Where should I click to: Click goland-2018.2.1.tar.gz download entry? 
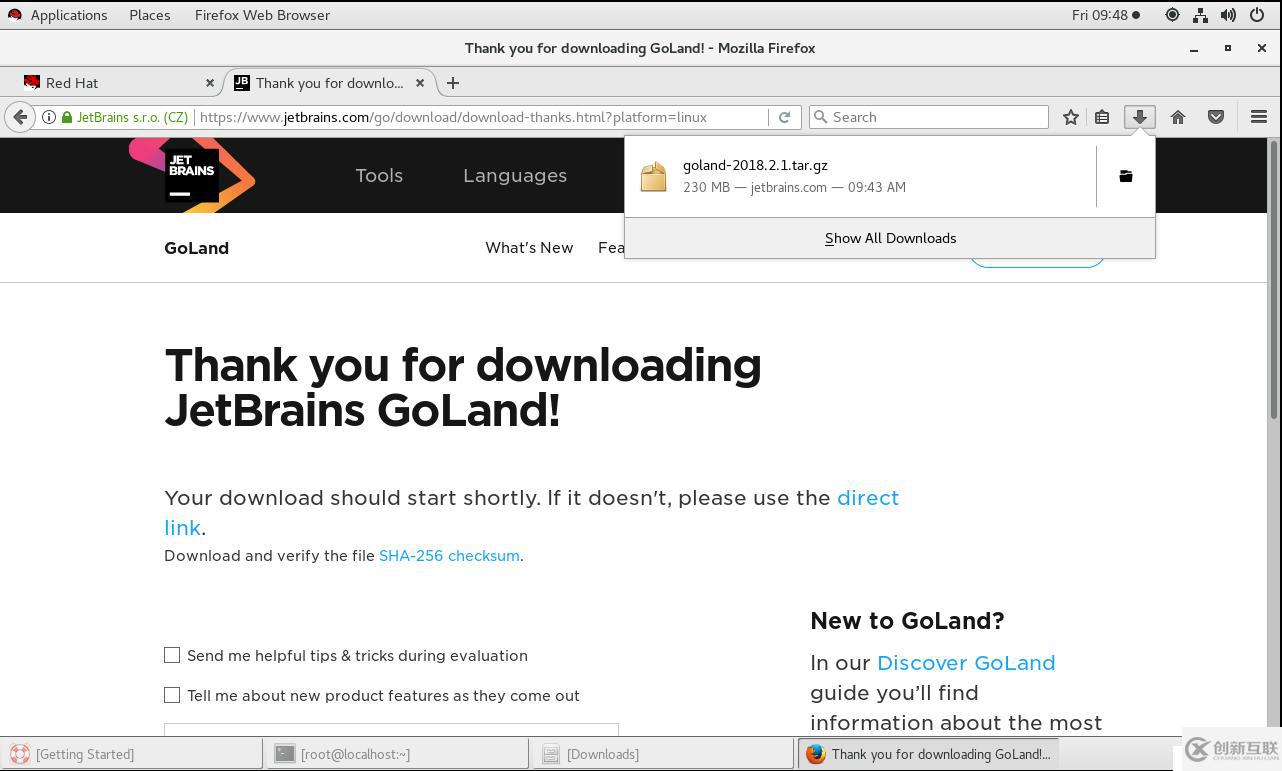pos(860,176)
